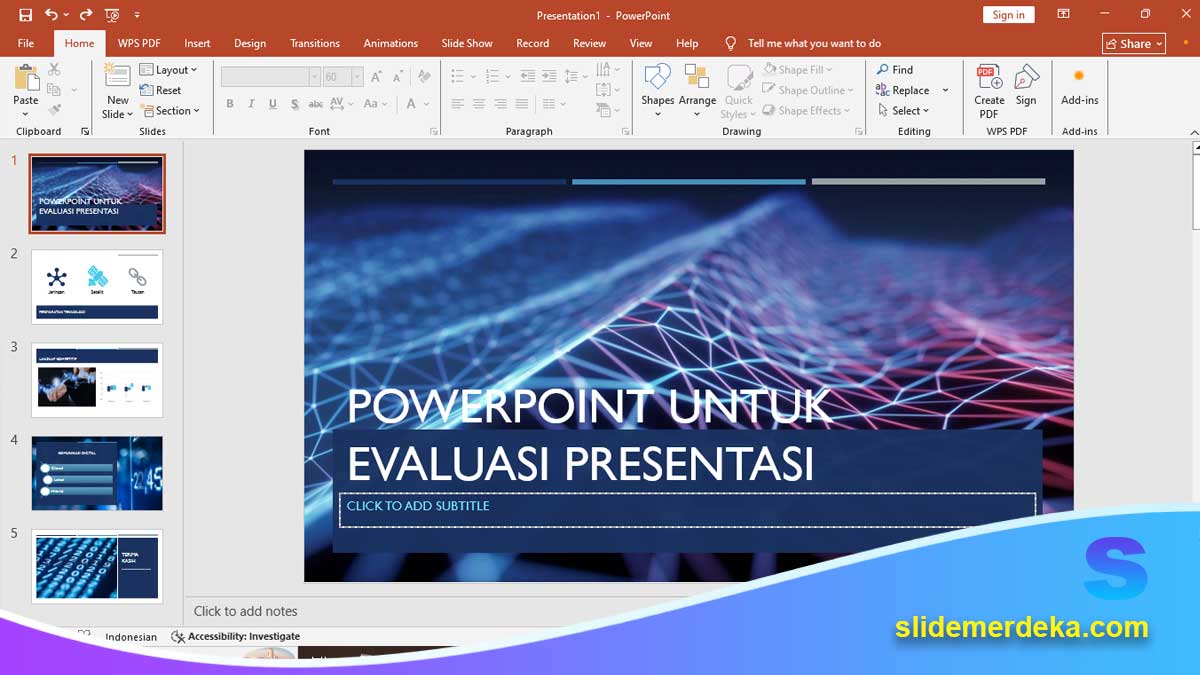Click the Undo arrow icon
The height and width of the screenshot is (675, 1200).
click(x=51, y=15)
